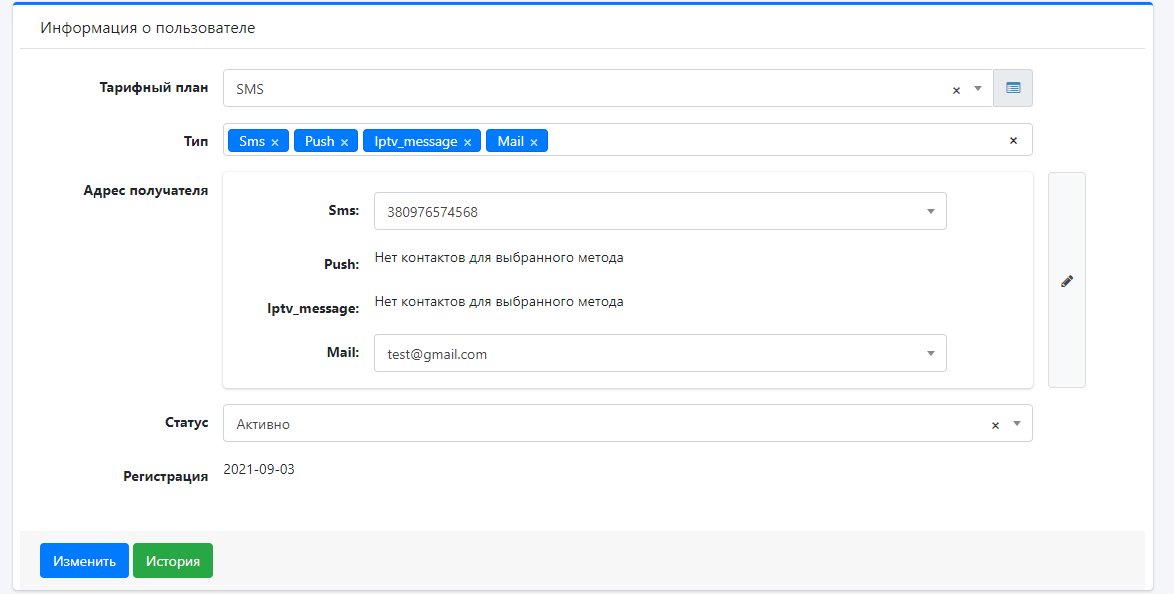Open История button
The width and height of the screenshot is (1174, 594).
click(x=173, y=561)
